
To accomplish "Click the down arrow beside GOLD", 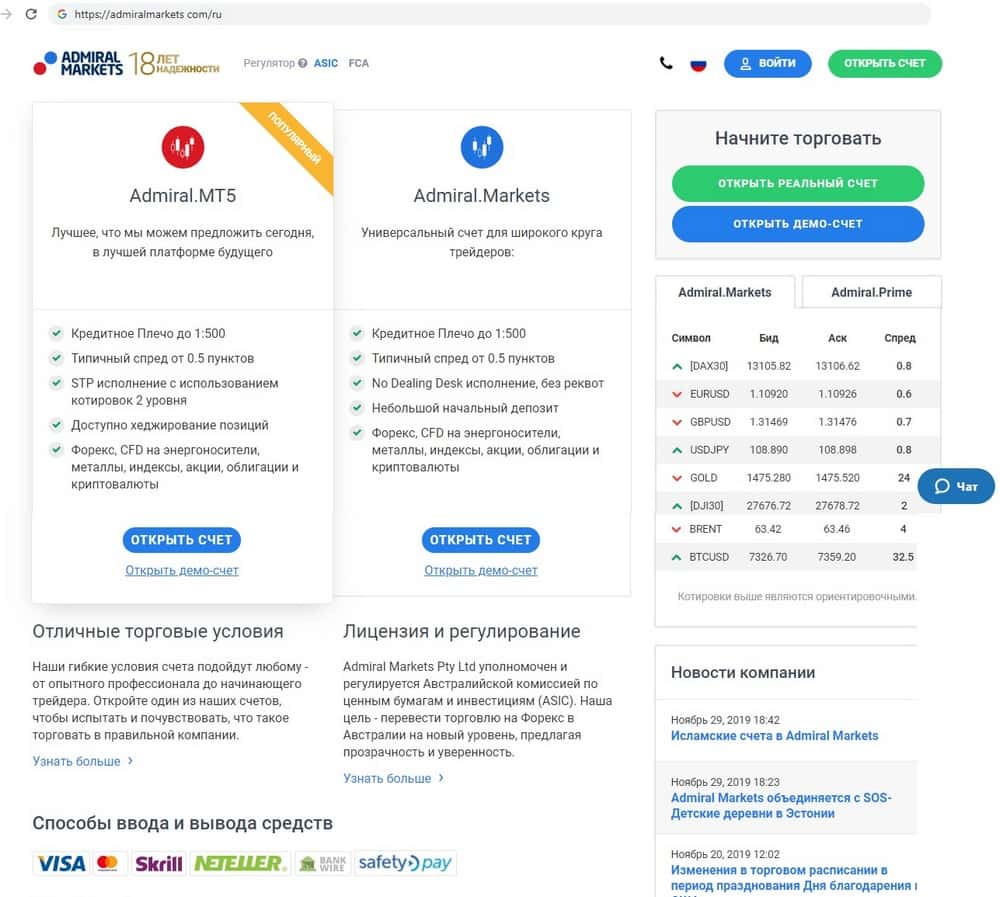I will pyautogui.click(x=677, y=478).
